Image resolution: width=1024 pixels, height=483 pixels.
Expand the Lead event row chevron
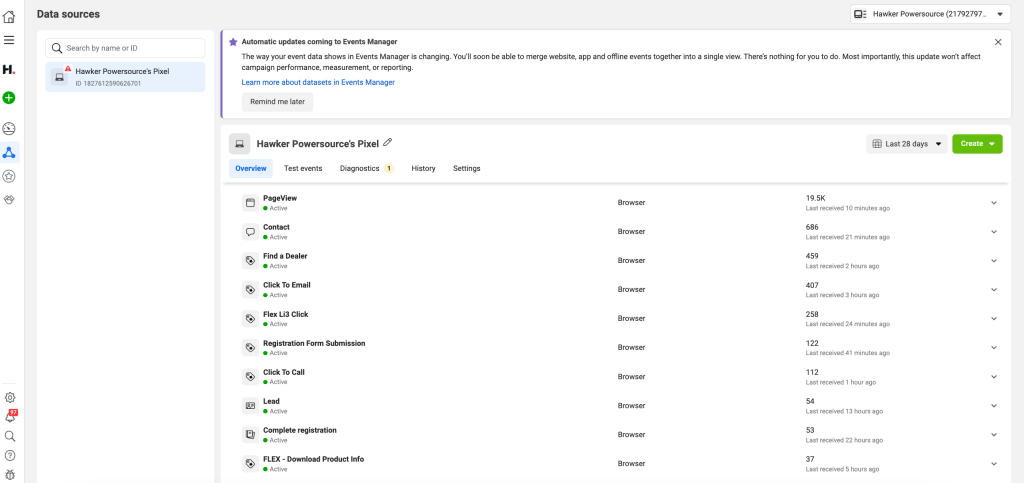(993, 405)
